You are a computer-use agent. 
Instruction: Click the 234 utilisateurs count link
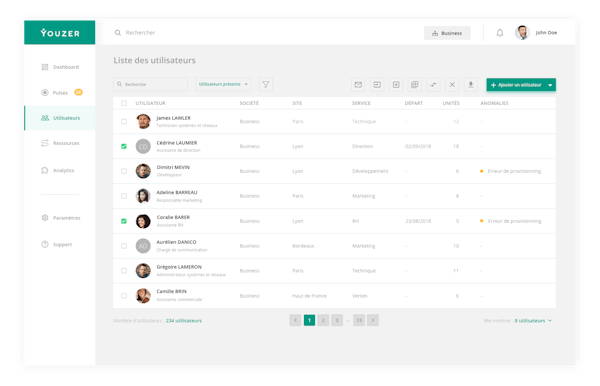[184, 321]
